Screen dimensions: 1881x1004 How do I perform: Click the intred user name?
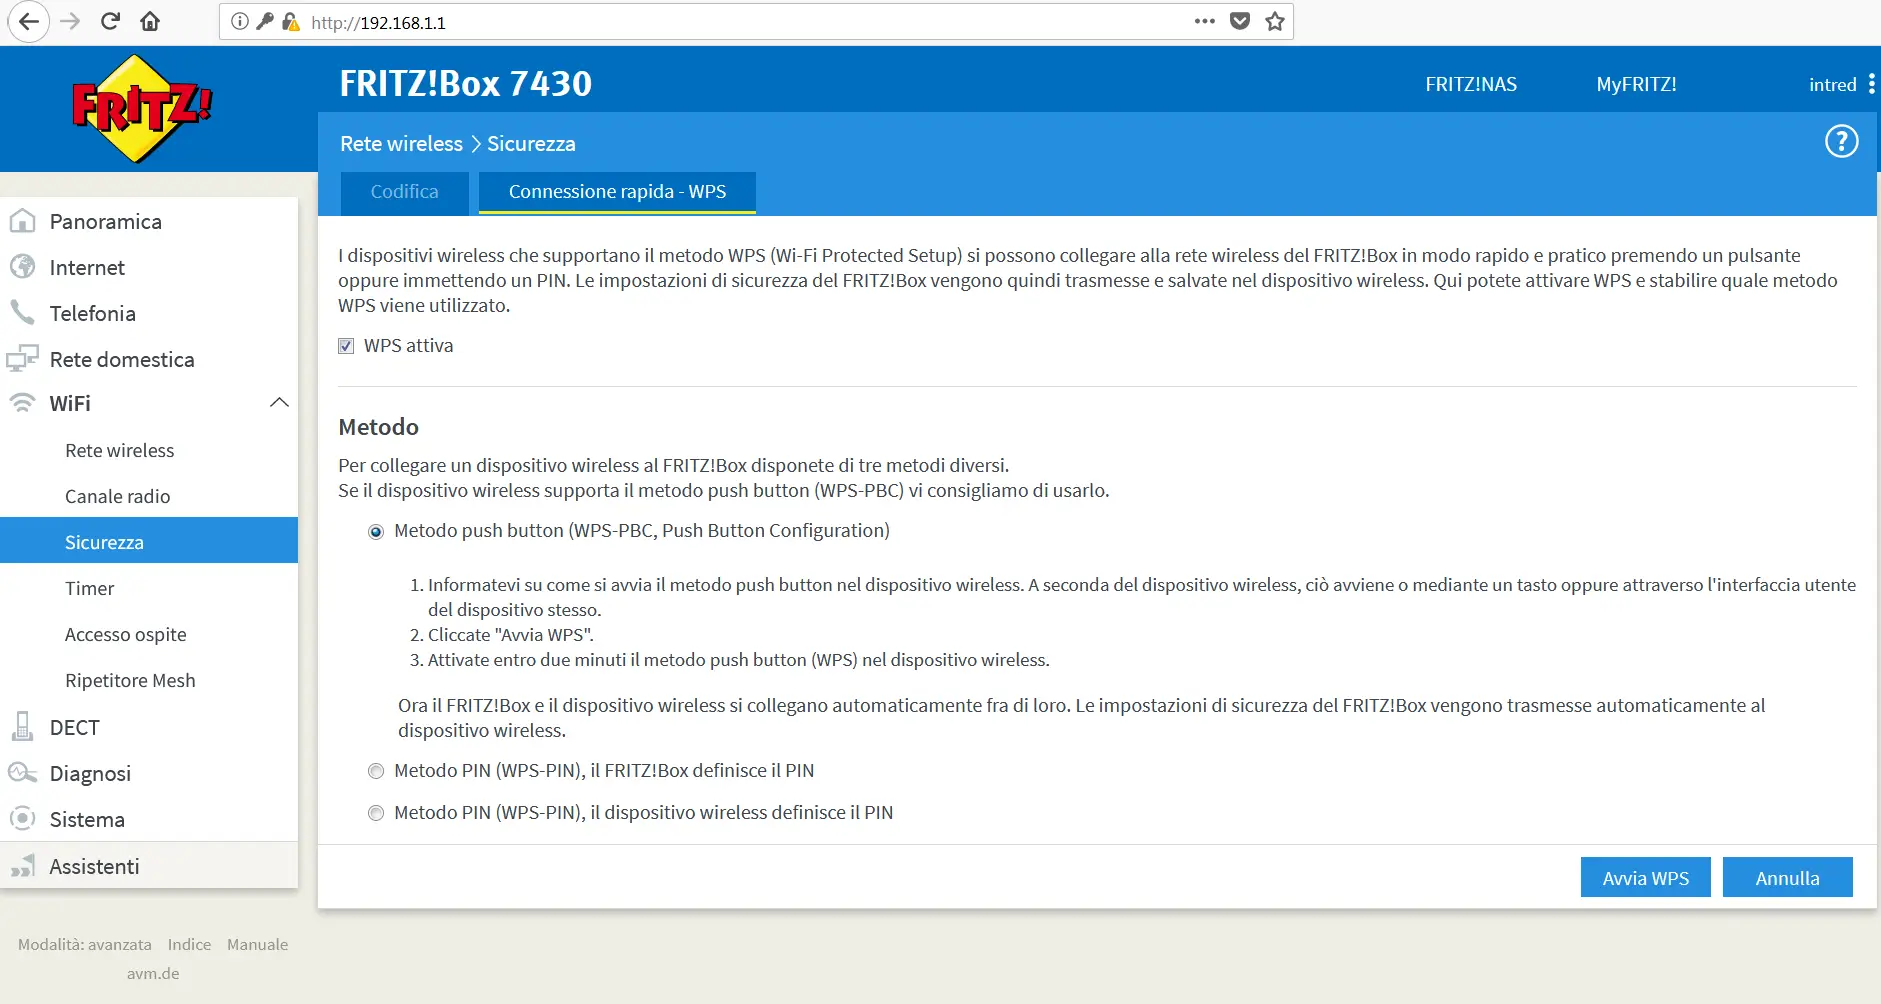pos(1832,85)
